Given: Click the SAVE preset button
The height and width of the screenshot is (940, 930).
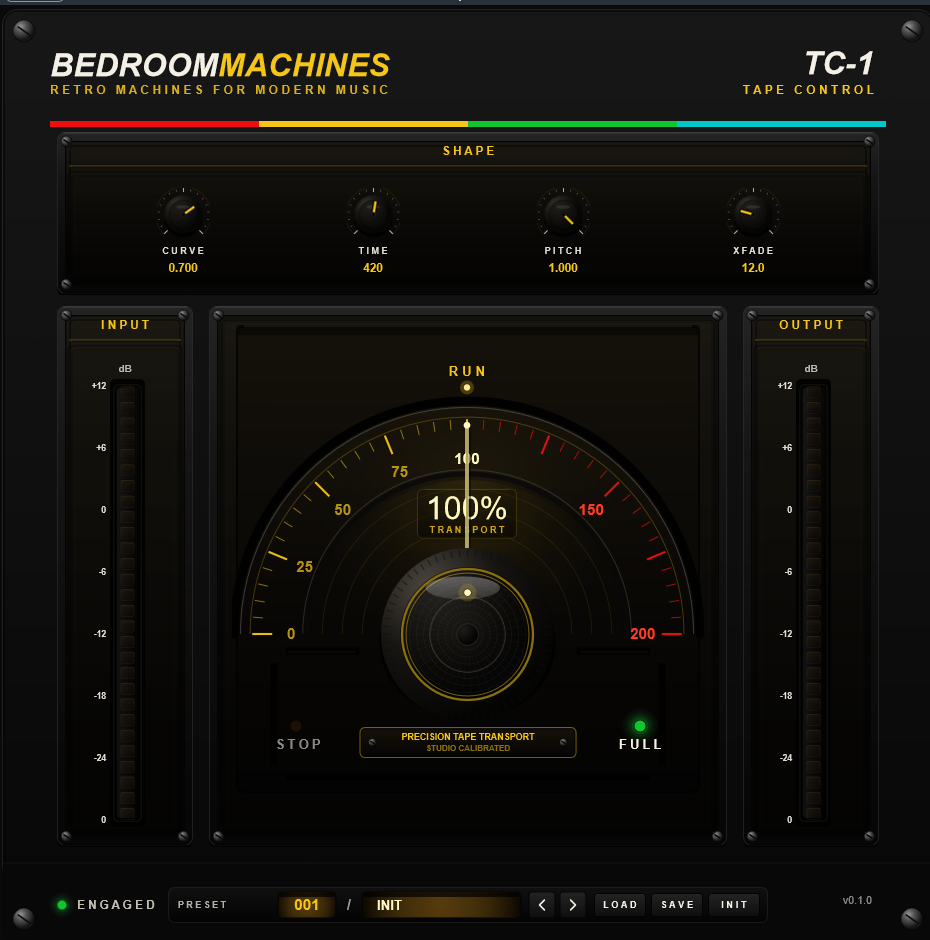Looking at the screenshot, I should pyautogui.click(x=678, y=905).
